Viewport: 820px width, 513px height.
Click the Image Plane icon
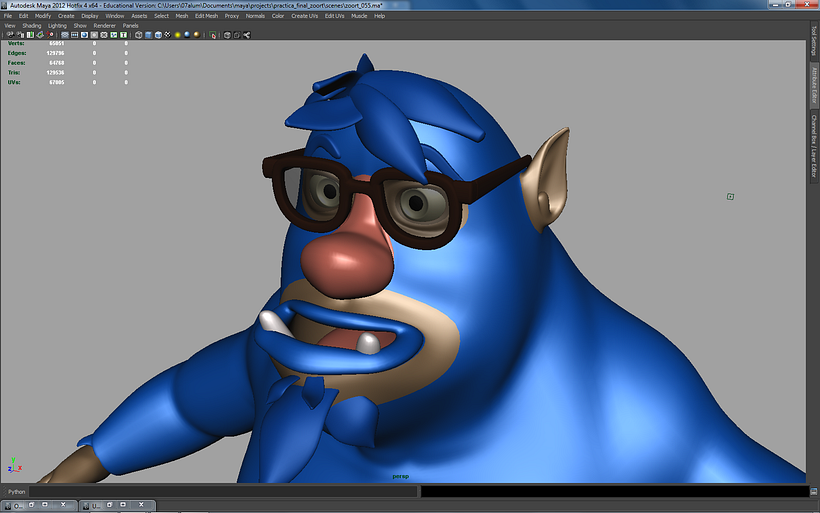pos(40,35)
